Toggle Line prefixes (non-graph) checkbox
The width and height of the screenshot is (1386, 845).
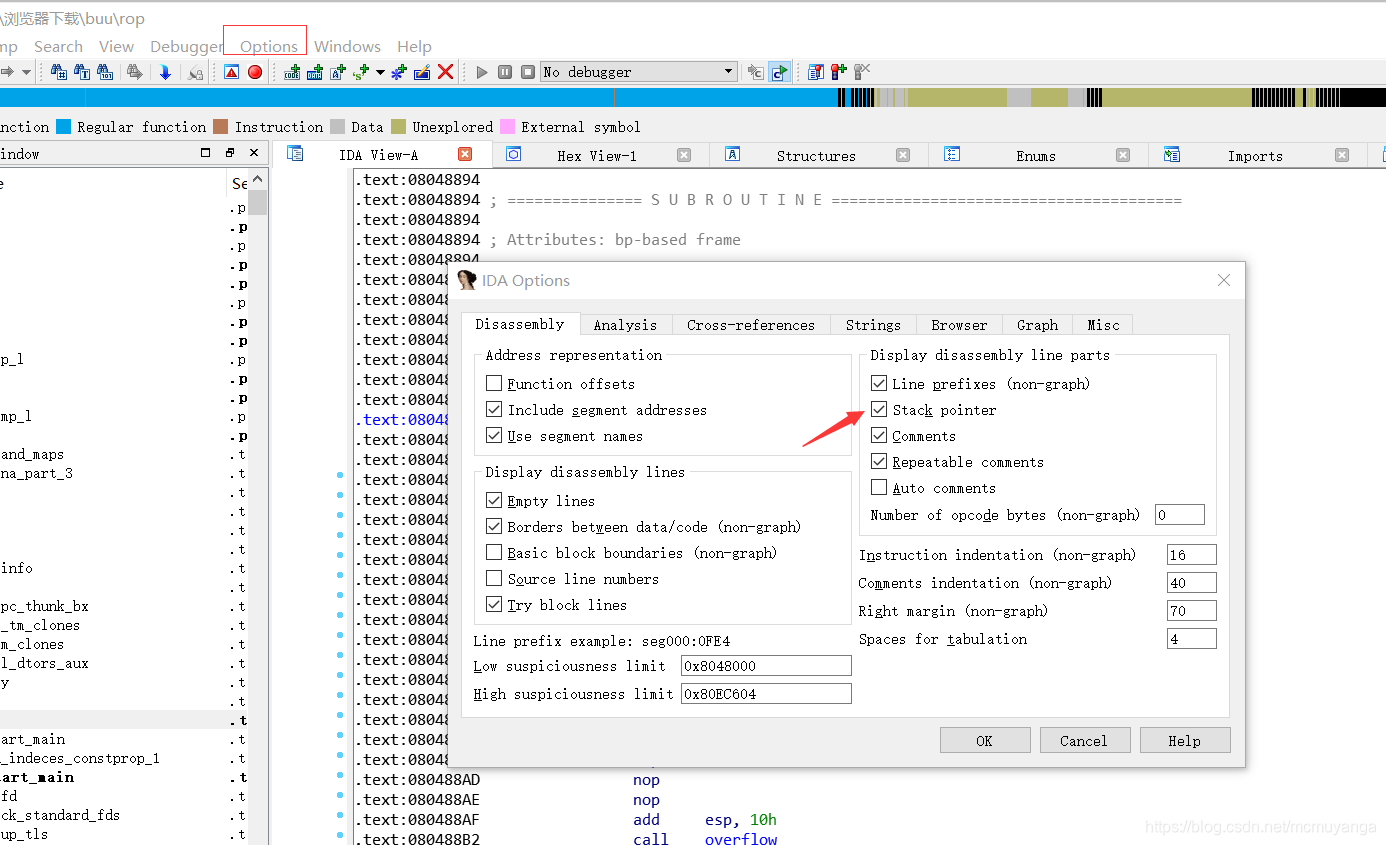click(879, 383)
